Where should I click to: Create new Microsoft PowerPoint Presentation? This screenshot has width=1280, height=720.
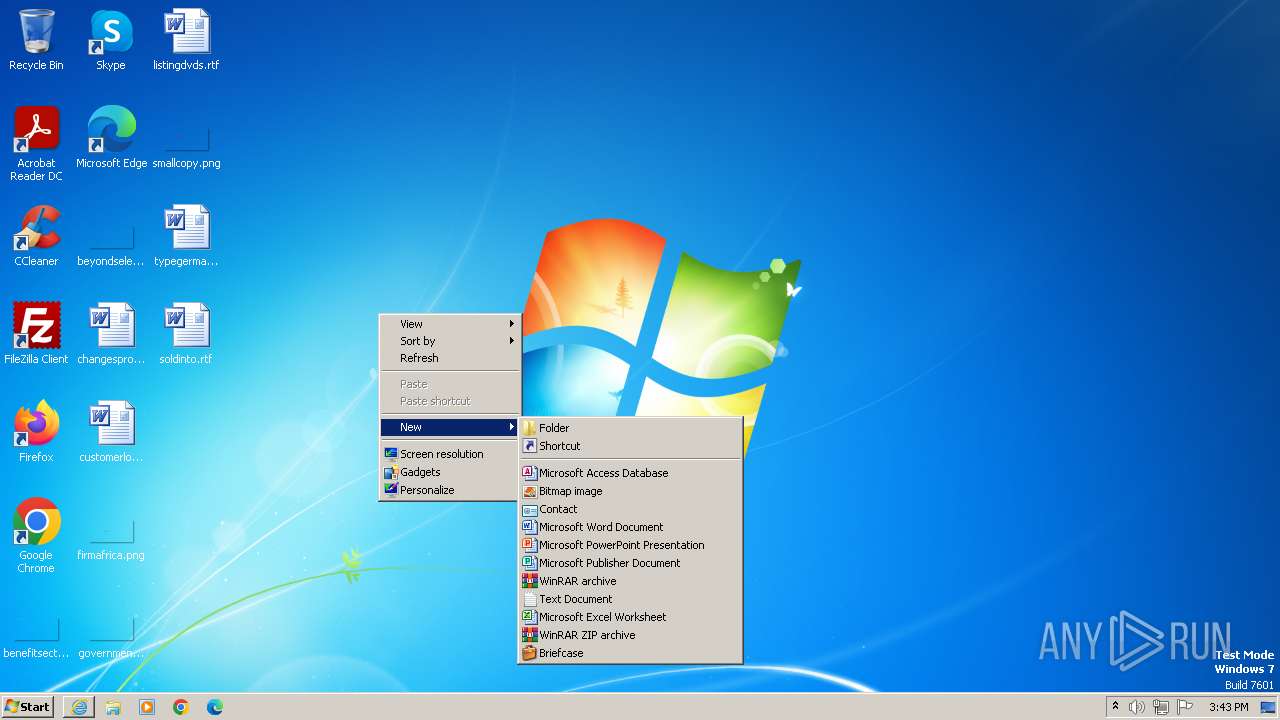click(x=630, y=545)
